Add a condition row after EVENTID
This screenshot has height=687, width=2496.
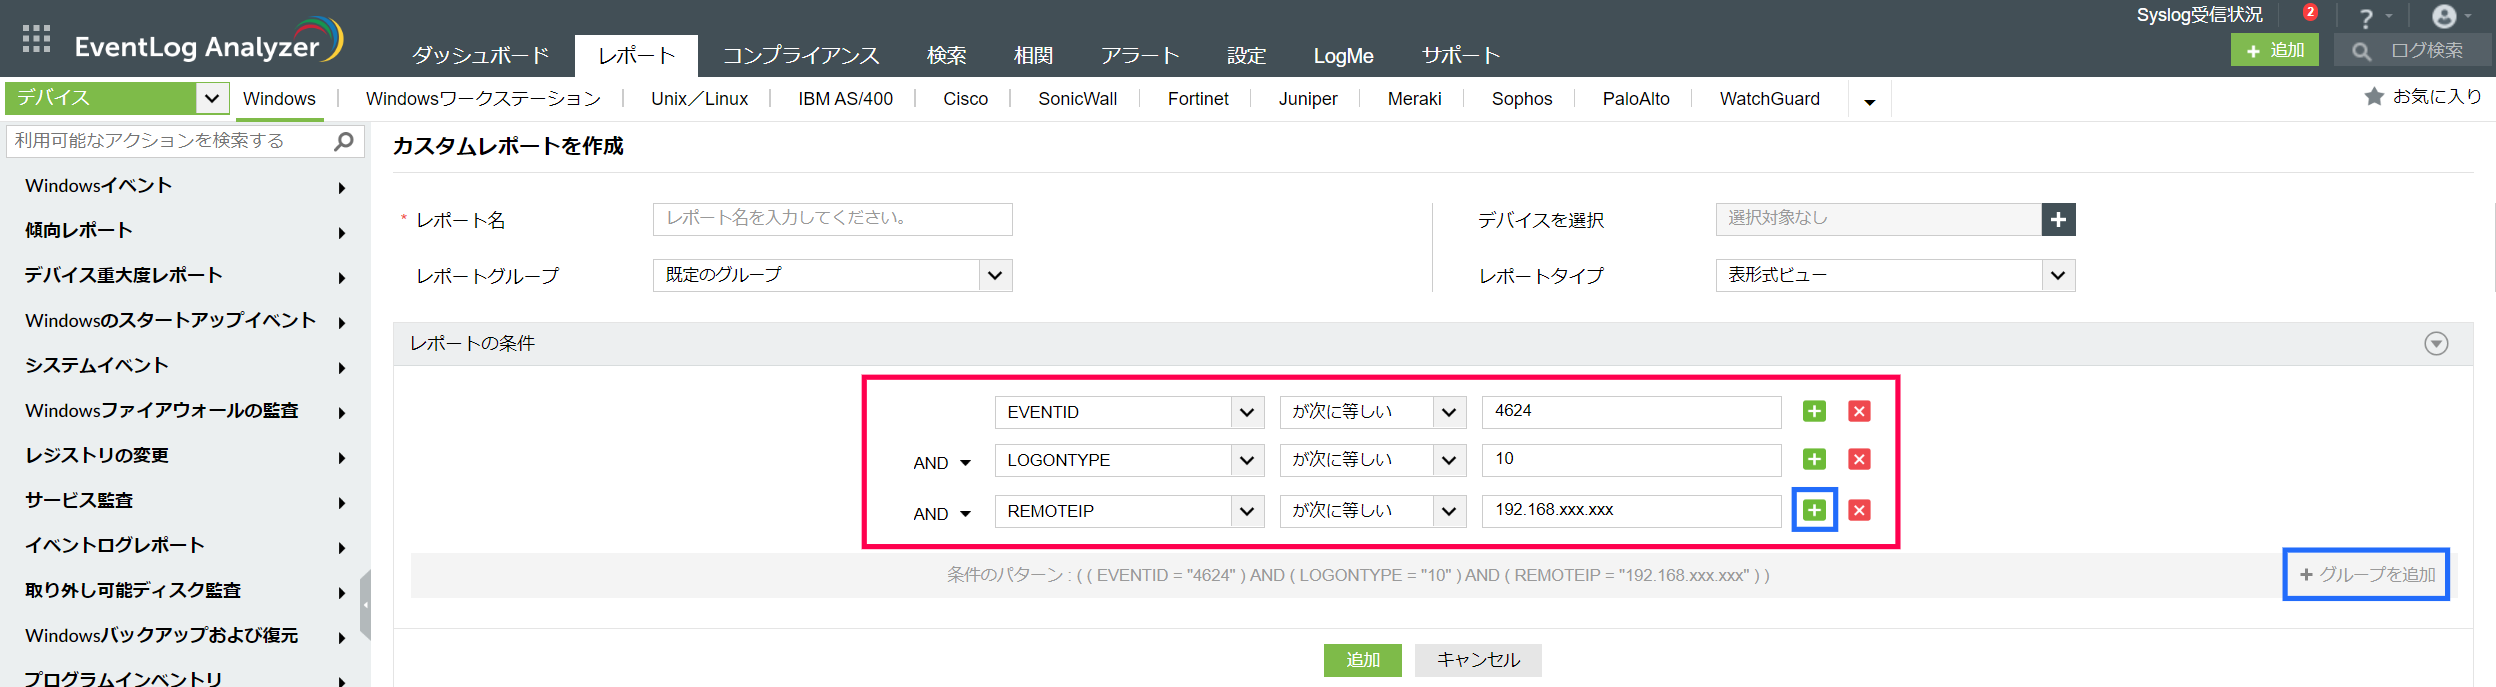point(1814,411)
